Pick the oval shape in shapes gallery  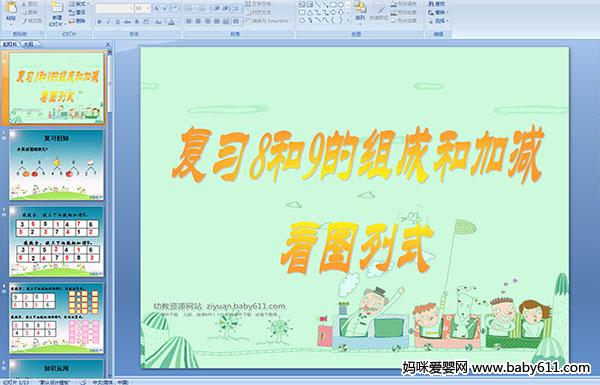341,5
